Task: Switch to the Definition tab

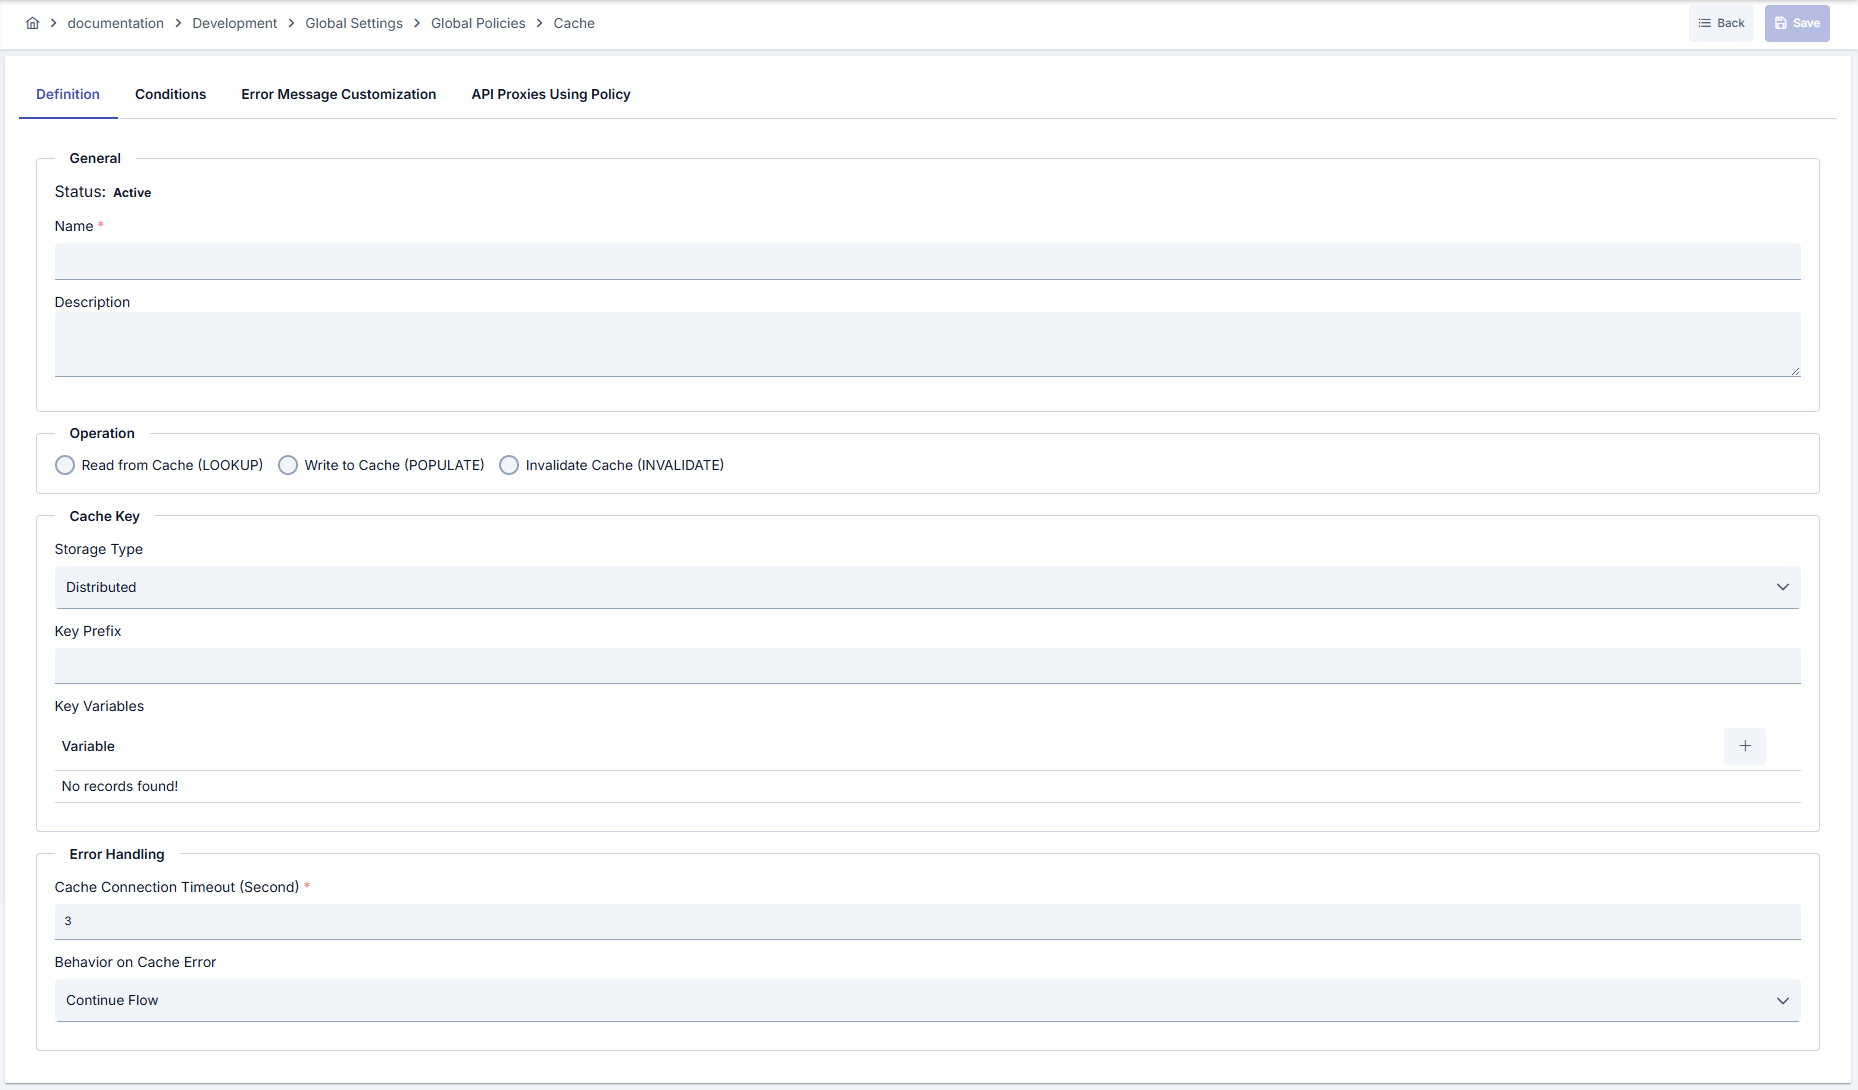Action: pyautogui.click(x=68, y=94)
